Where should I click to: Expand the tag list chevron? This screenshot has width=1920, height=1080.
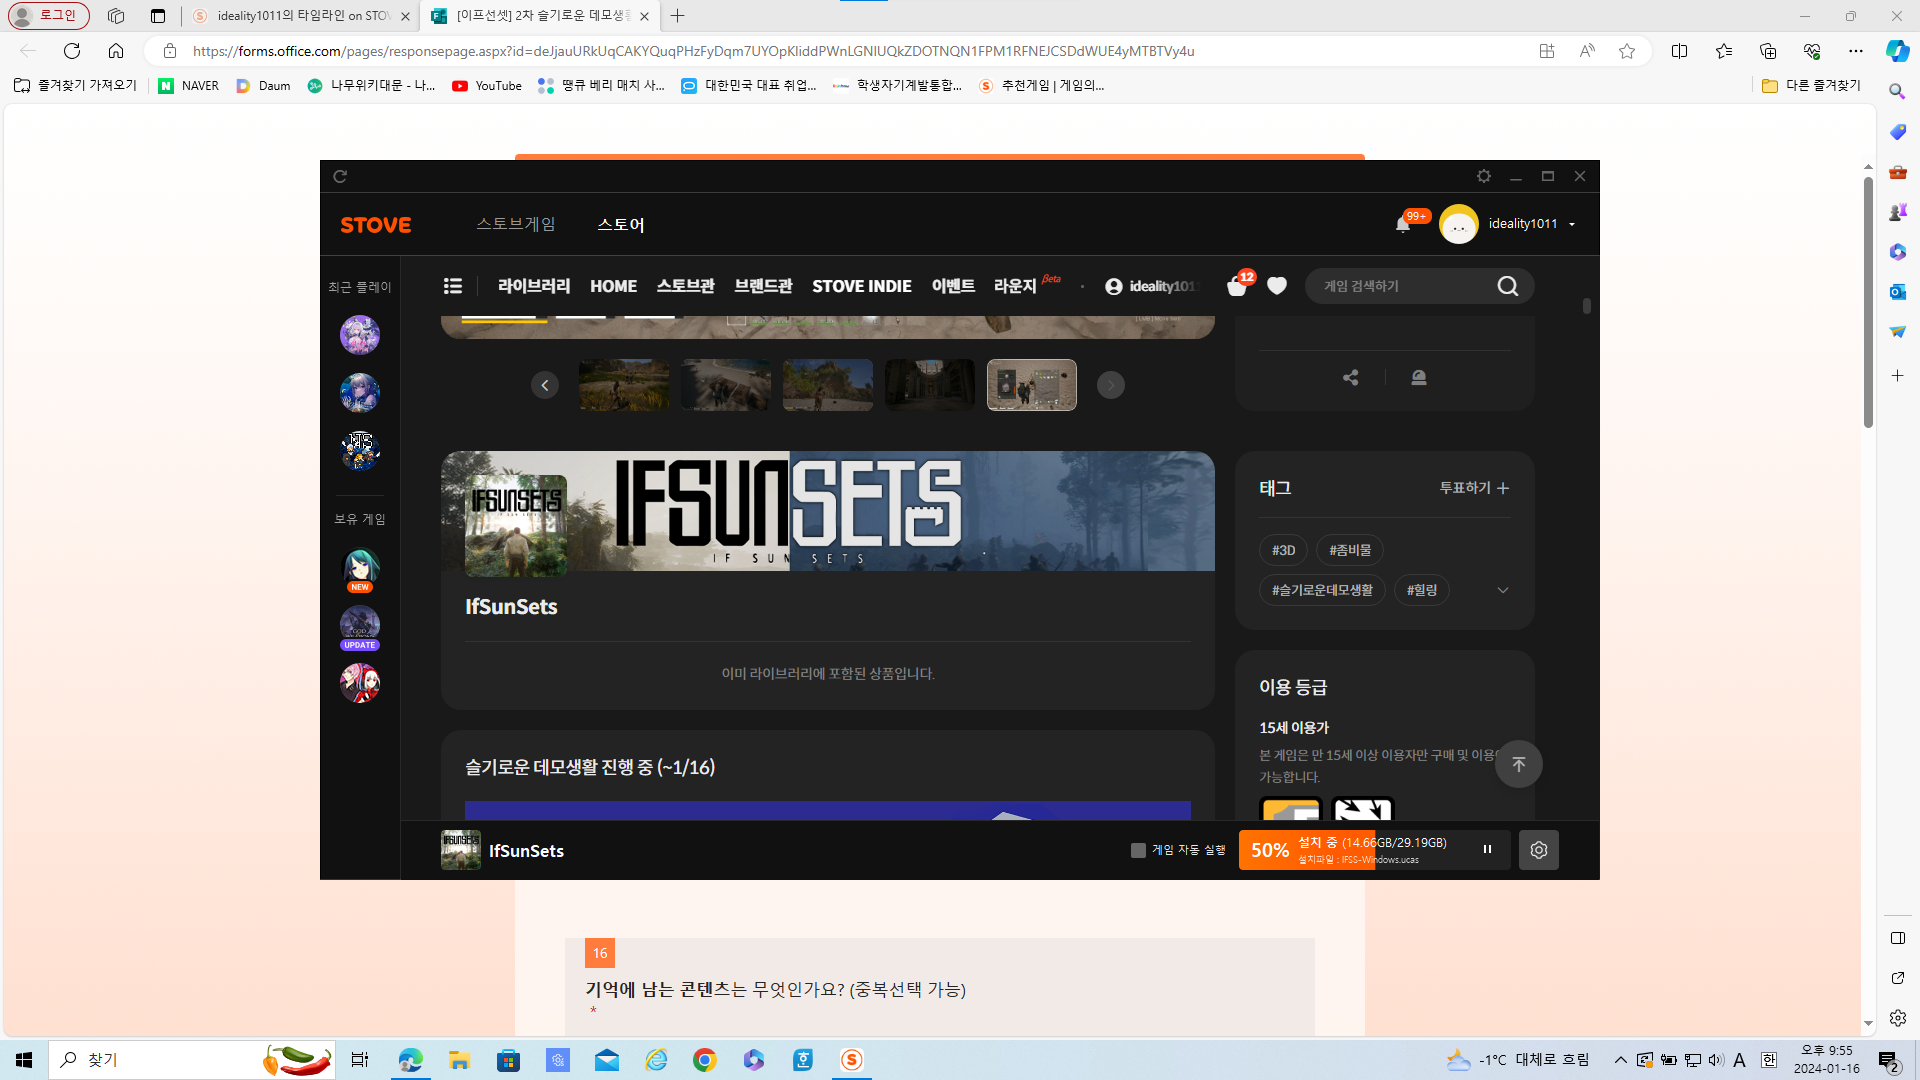click(x=1503, y=590)
